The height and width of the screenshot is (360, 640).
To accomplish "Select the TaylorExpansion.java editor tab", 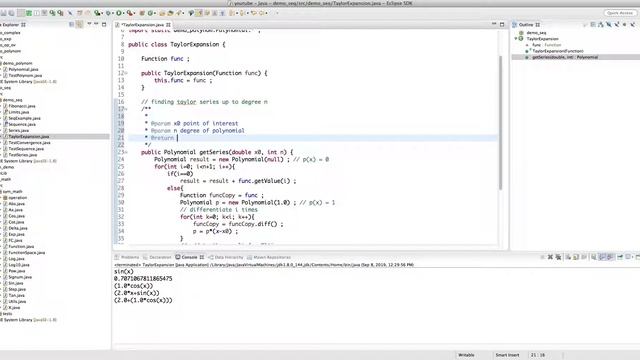I will coord(142,24).
